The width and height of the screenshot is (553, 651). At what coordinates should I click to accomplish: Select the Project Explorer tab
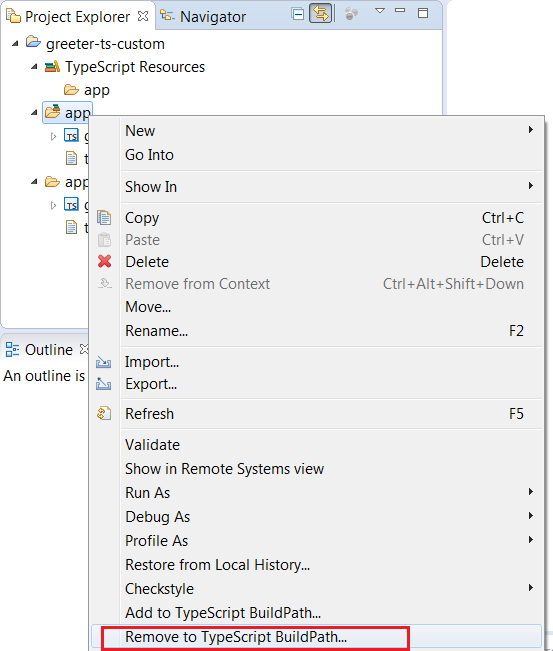pos(77,16)
